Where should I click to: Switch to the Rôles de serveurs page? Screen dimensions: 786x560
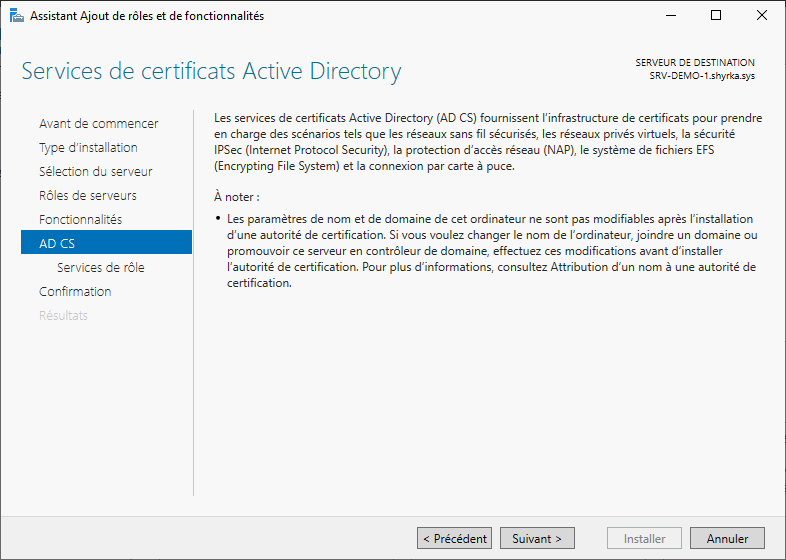[x=88, y=196]
